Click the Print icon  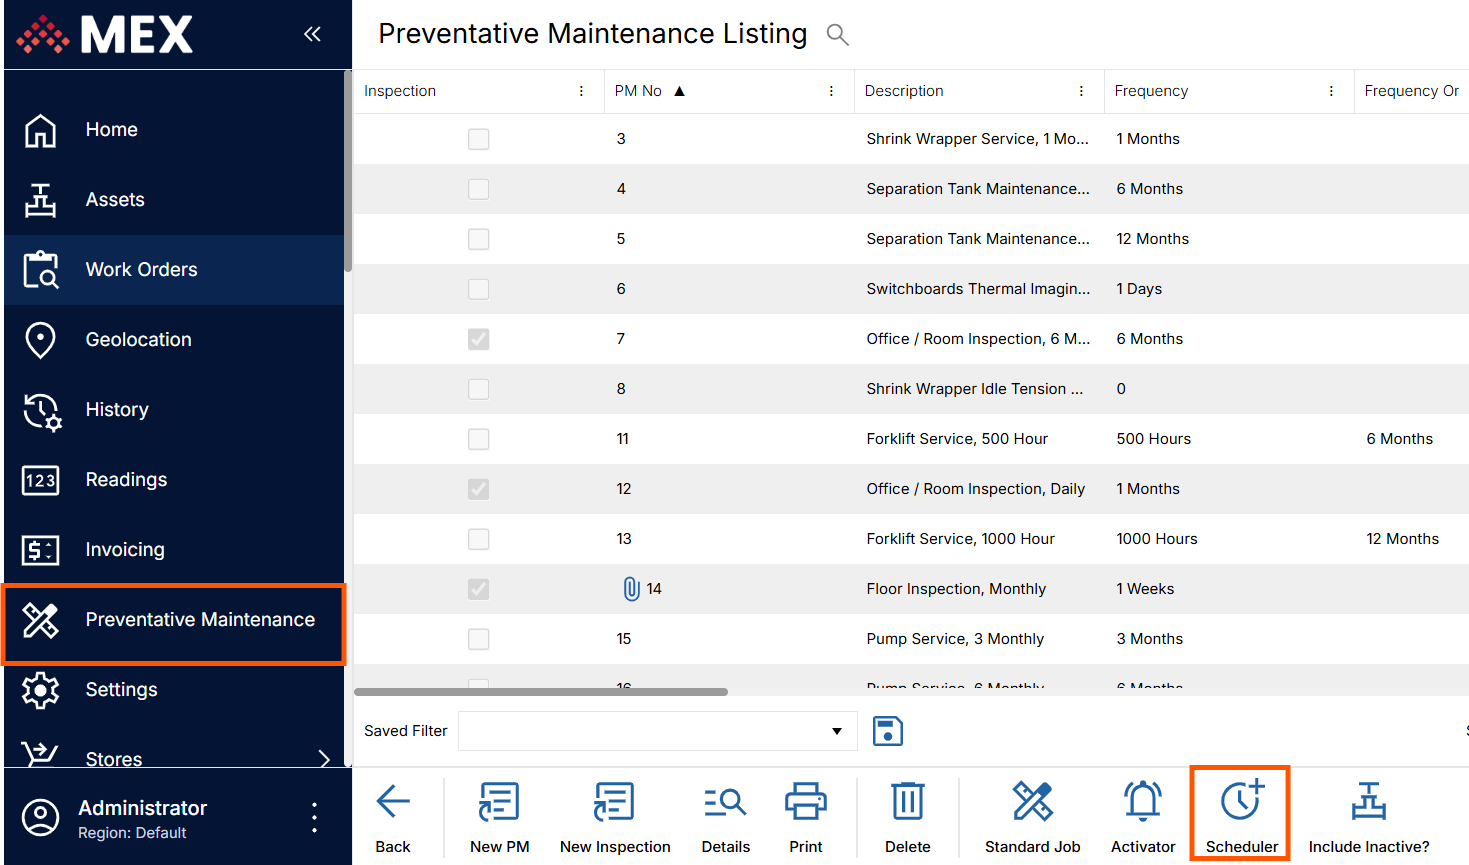click(805, 803)
